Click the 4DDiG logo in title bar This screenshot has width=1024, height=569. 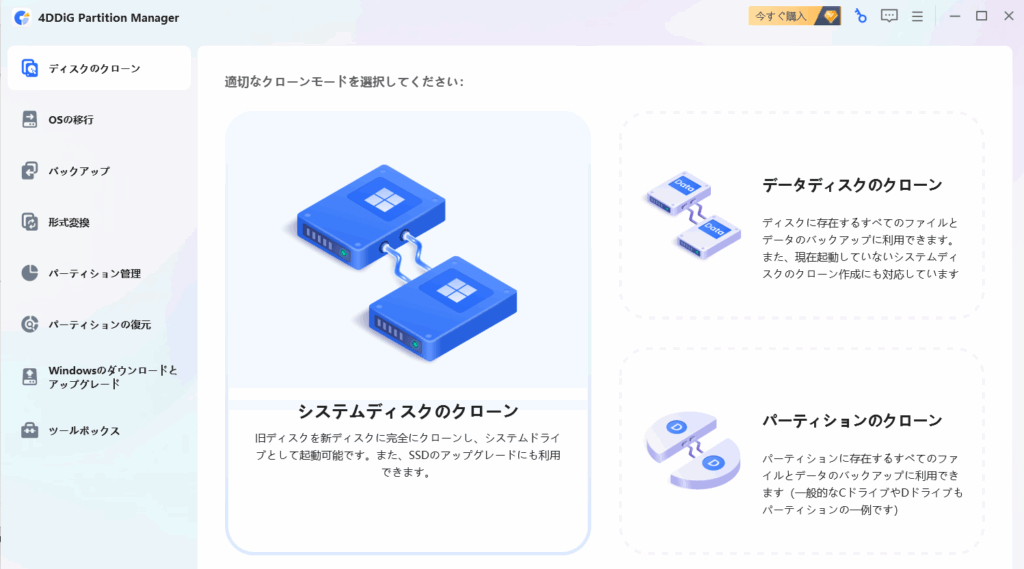(22, 18)
